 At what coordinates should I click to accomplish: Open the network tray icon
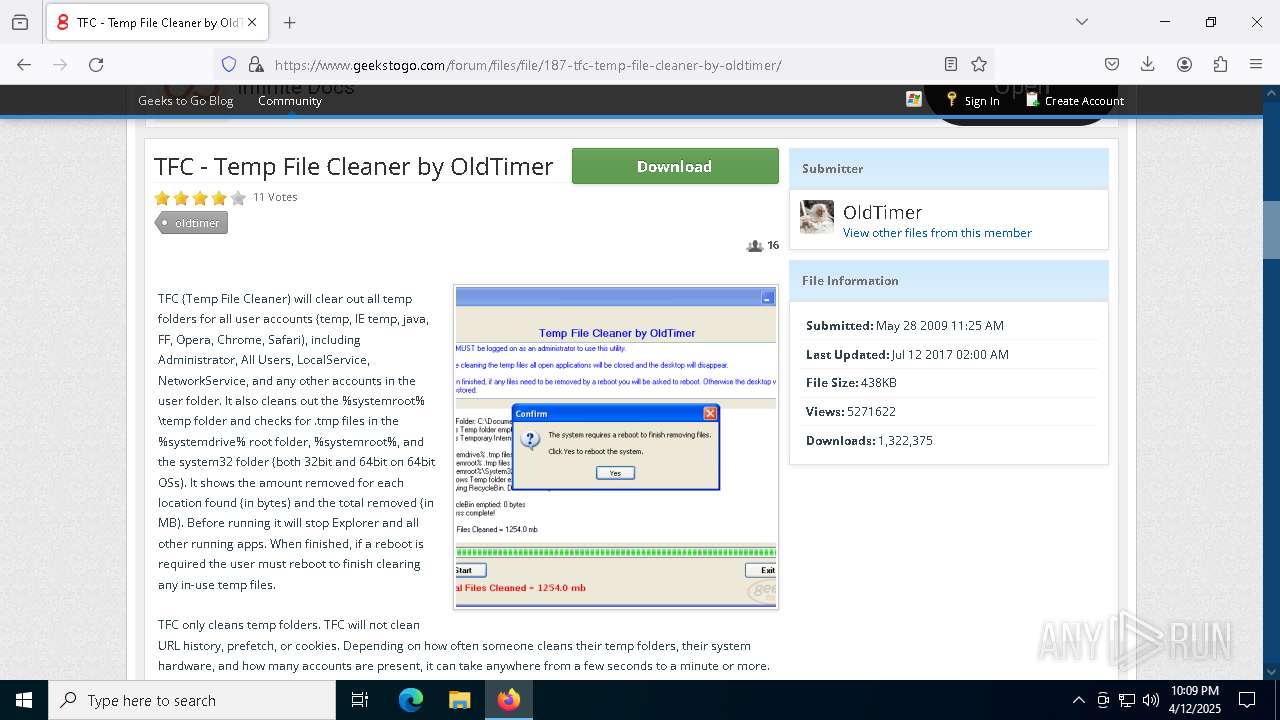click(1127, 700)
